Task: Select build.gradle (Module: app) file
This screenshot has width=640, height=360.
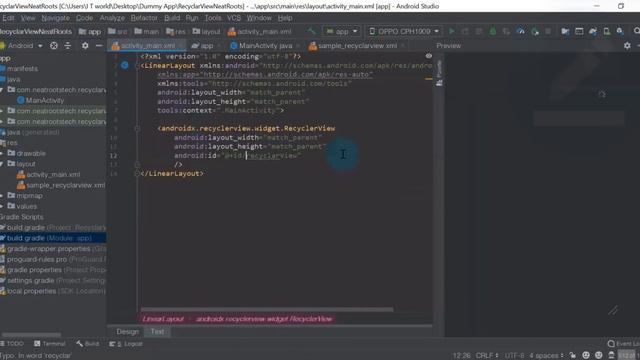Action: 53,238
